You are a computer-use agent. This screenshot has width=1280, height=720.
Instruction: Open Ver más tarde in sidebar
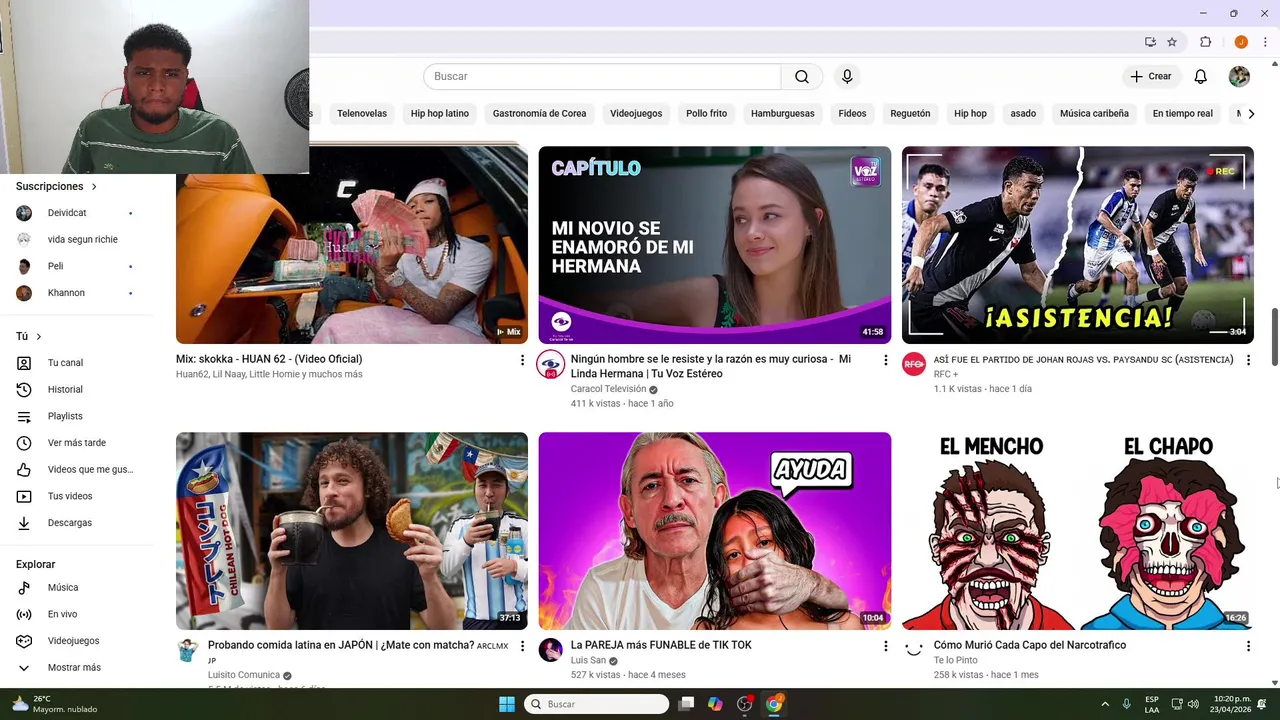click(x=75, y=443)
